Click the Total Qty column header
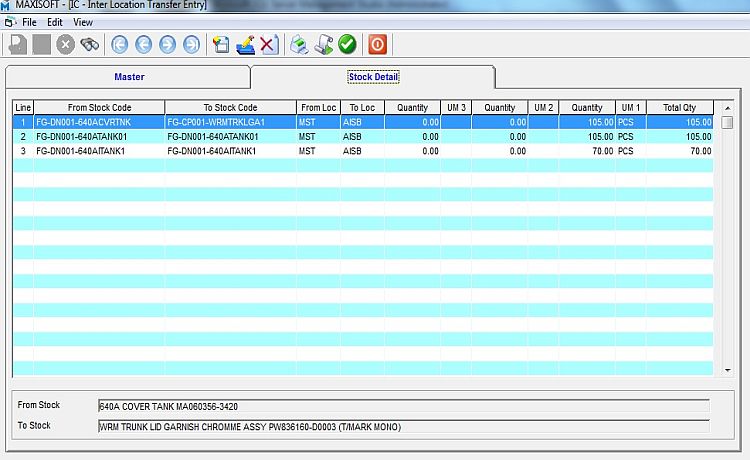750x460 pixels. tap(679, 107)
